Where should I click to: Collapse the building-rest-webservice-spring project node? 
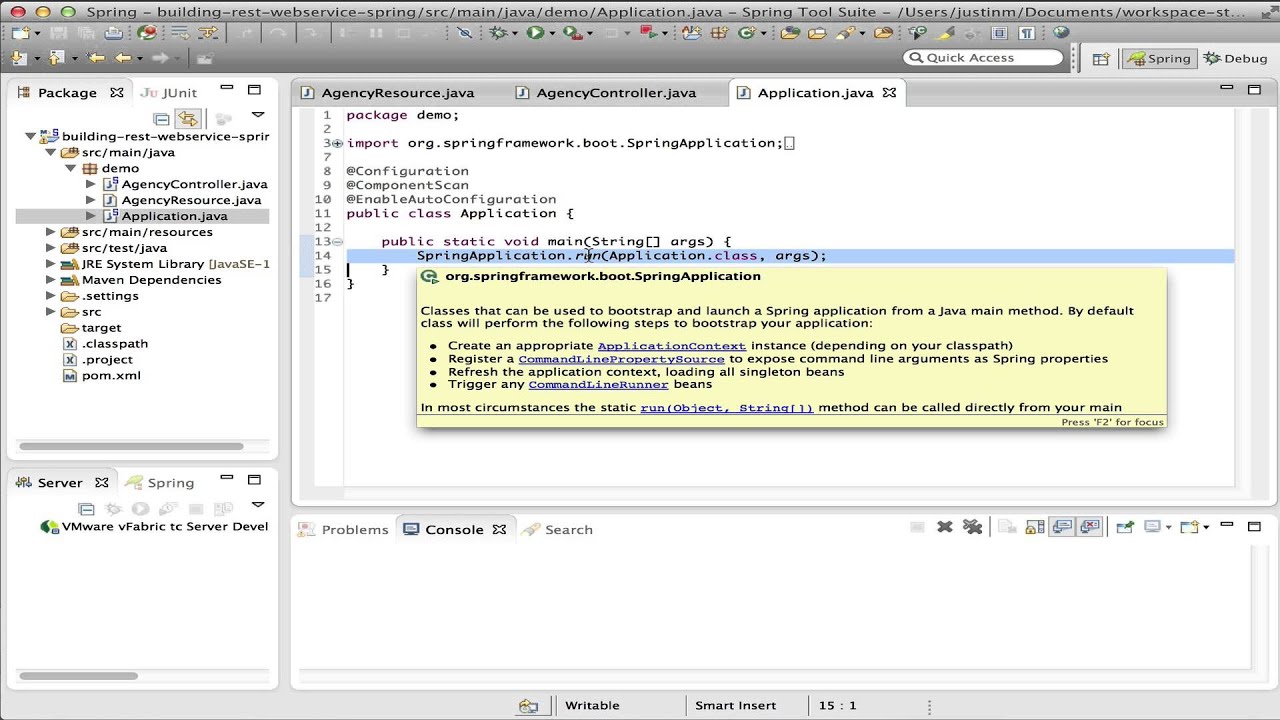31,136
